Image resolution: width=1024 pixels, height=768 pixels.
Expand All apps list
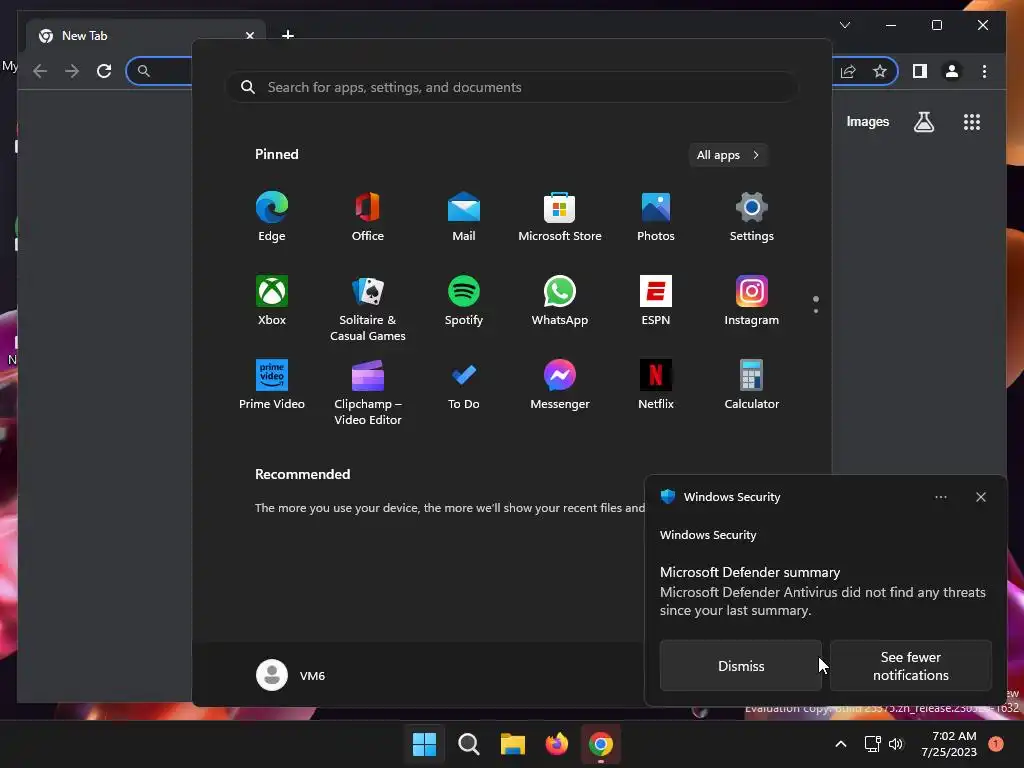[x=728, y=155]
